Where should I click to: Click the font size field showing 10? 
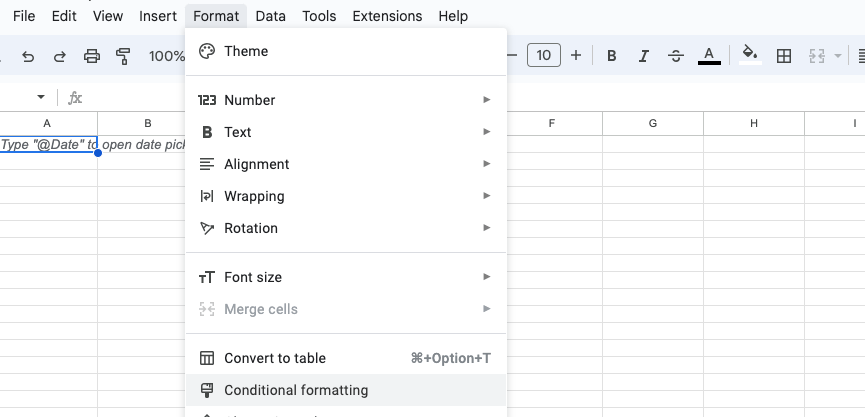pyautogui.click(x=543, y=55)
